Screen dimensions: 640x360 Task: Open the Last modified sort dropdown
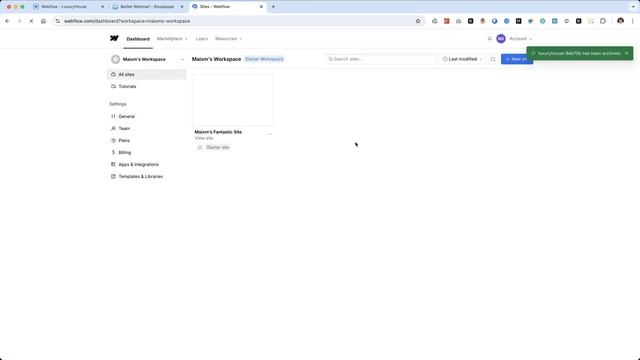pyautogui.click(x=462, y=59)
